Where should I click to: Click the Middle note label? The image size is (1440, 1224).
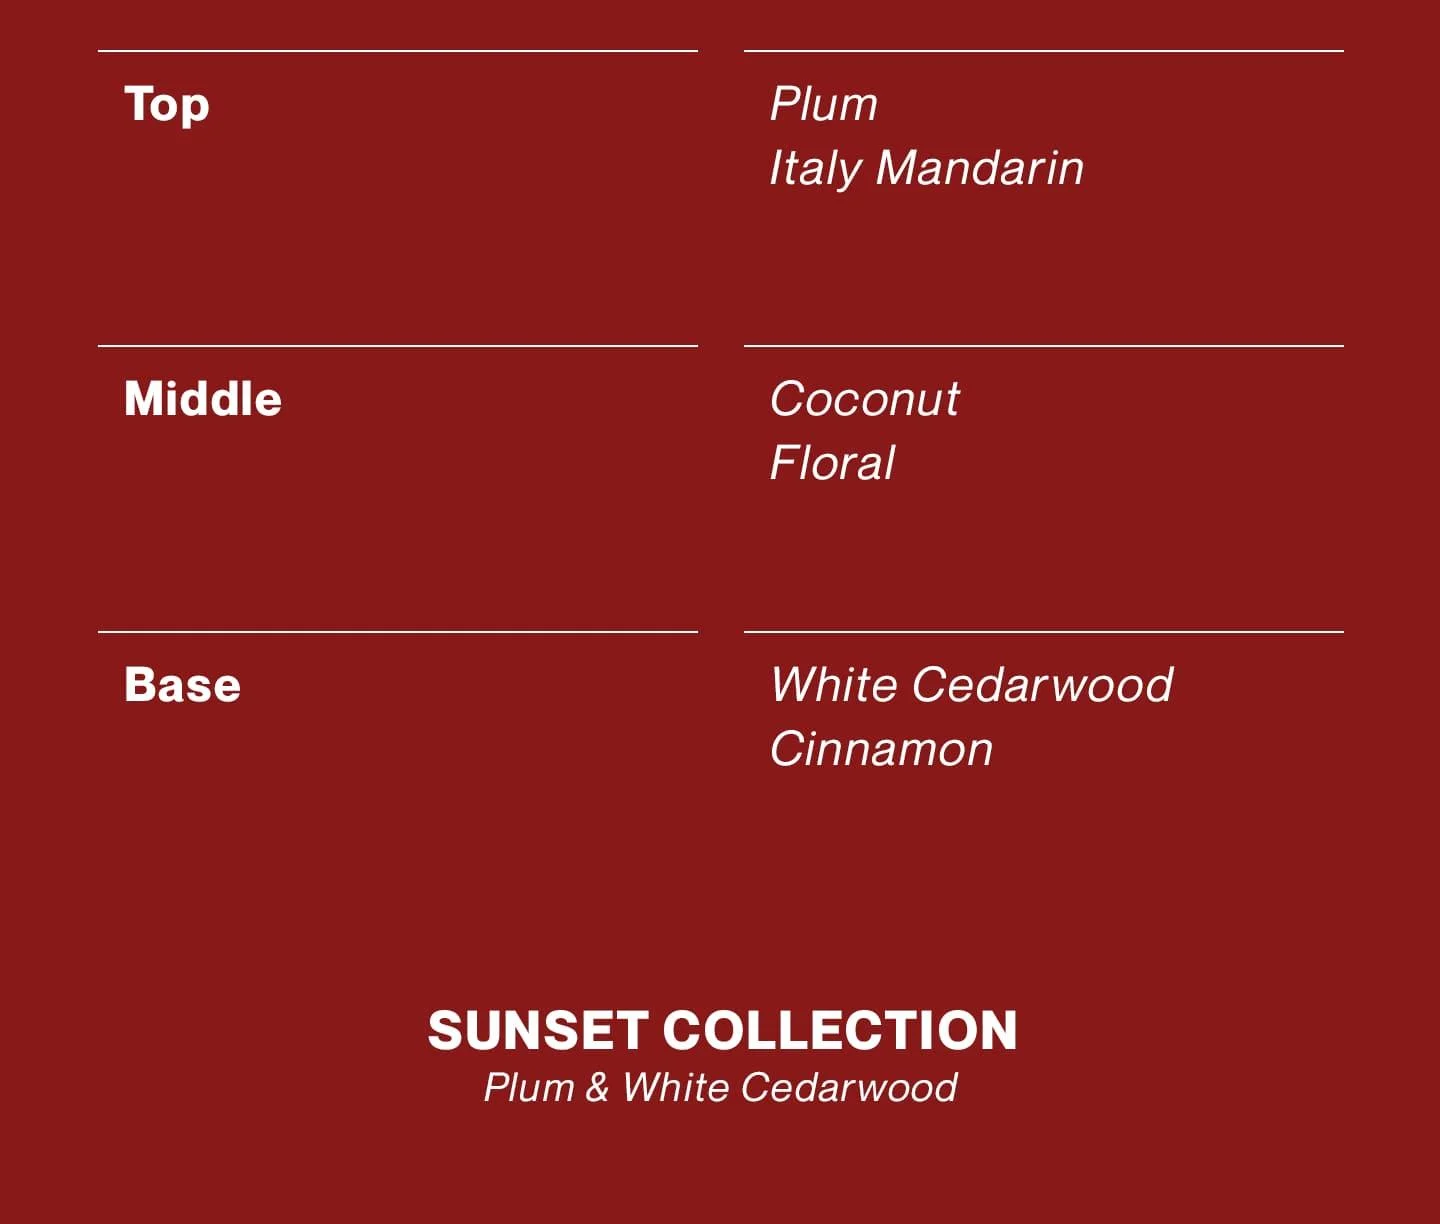point(203,398)
